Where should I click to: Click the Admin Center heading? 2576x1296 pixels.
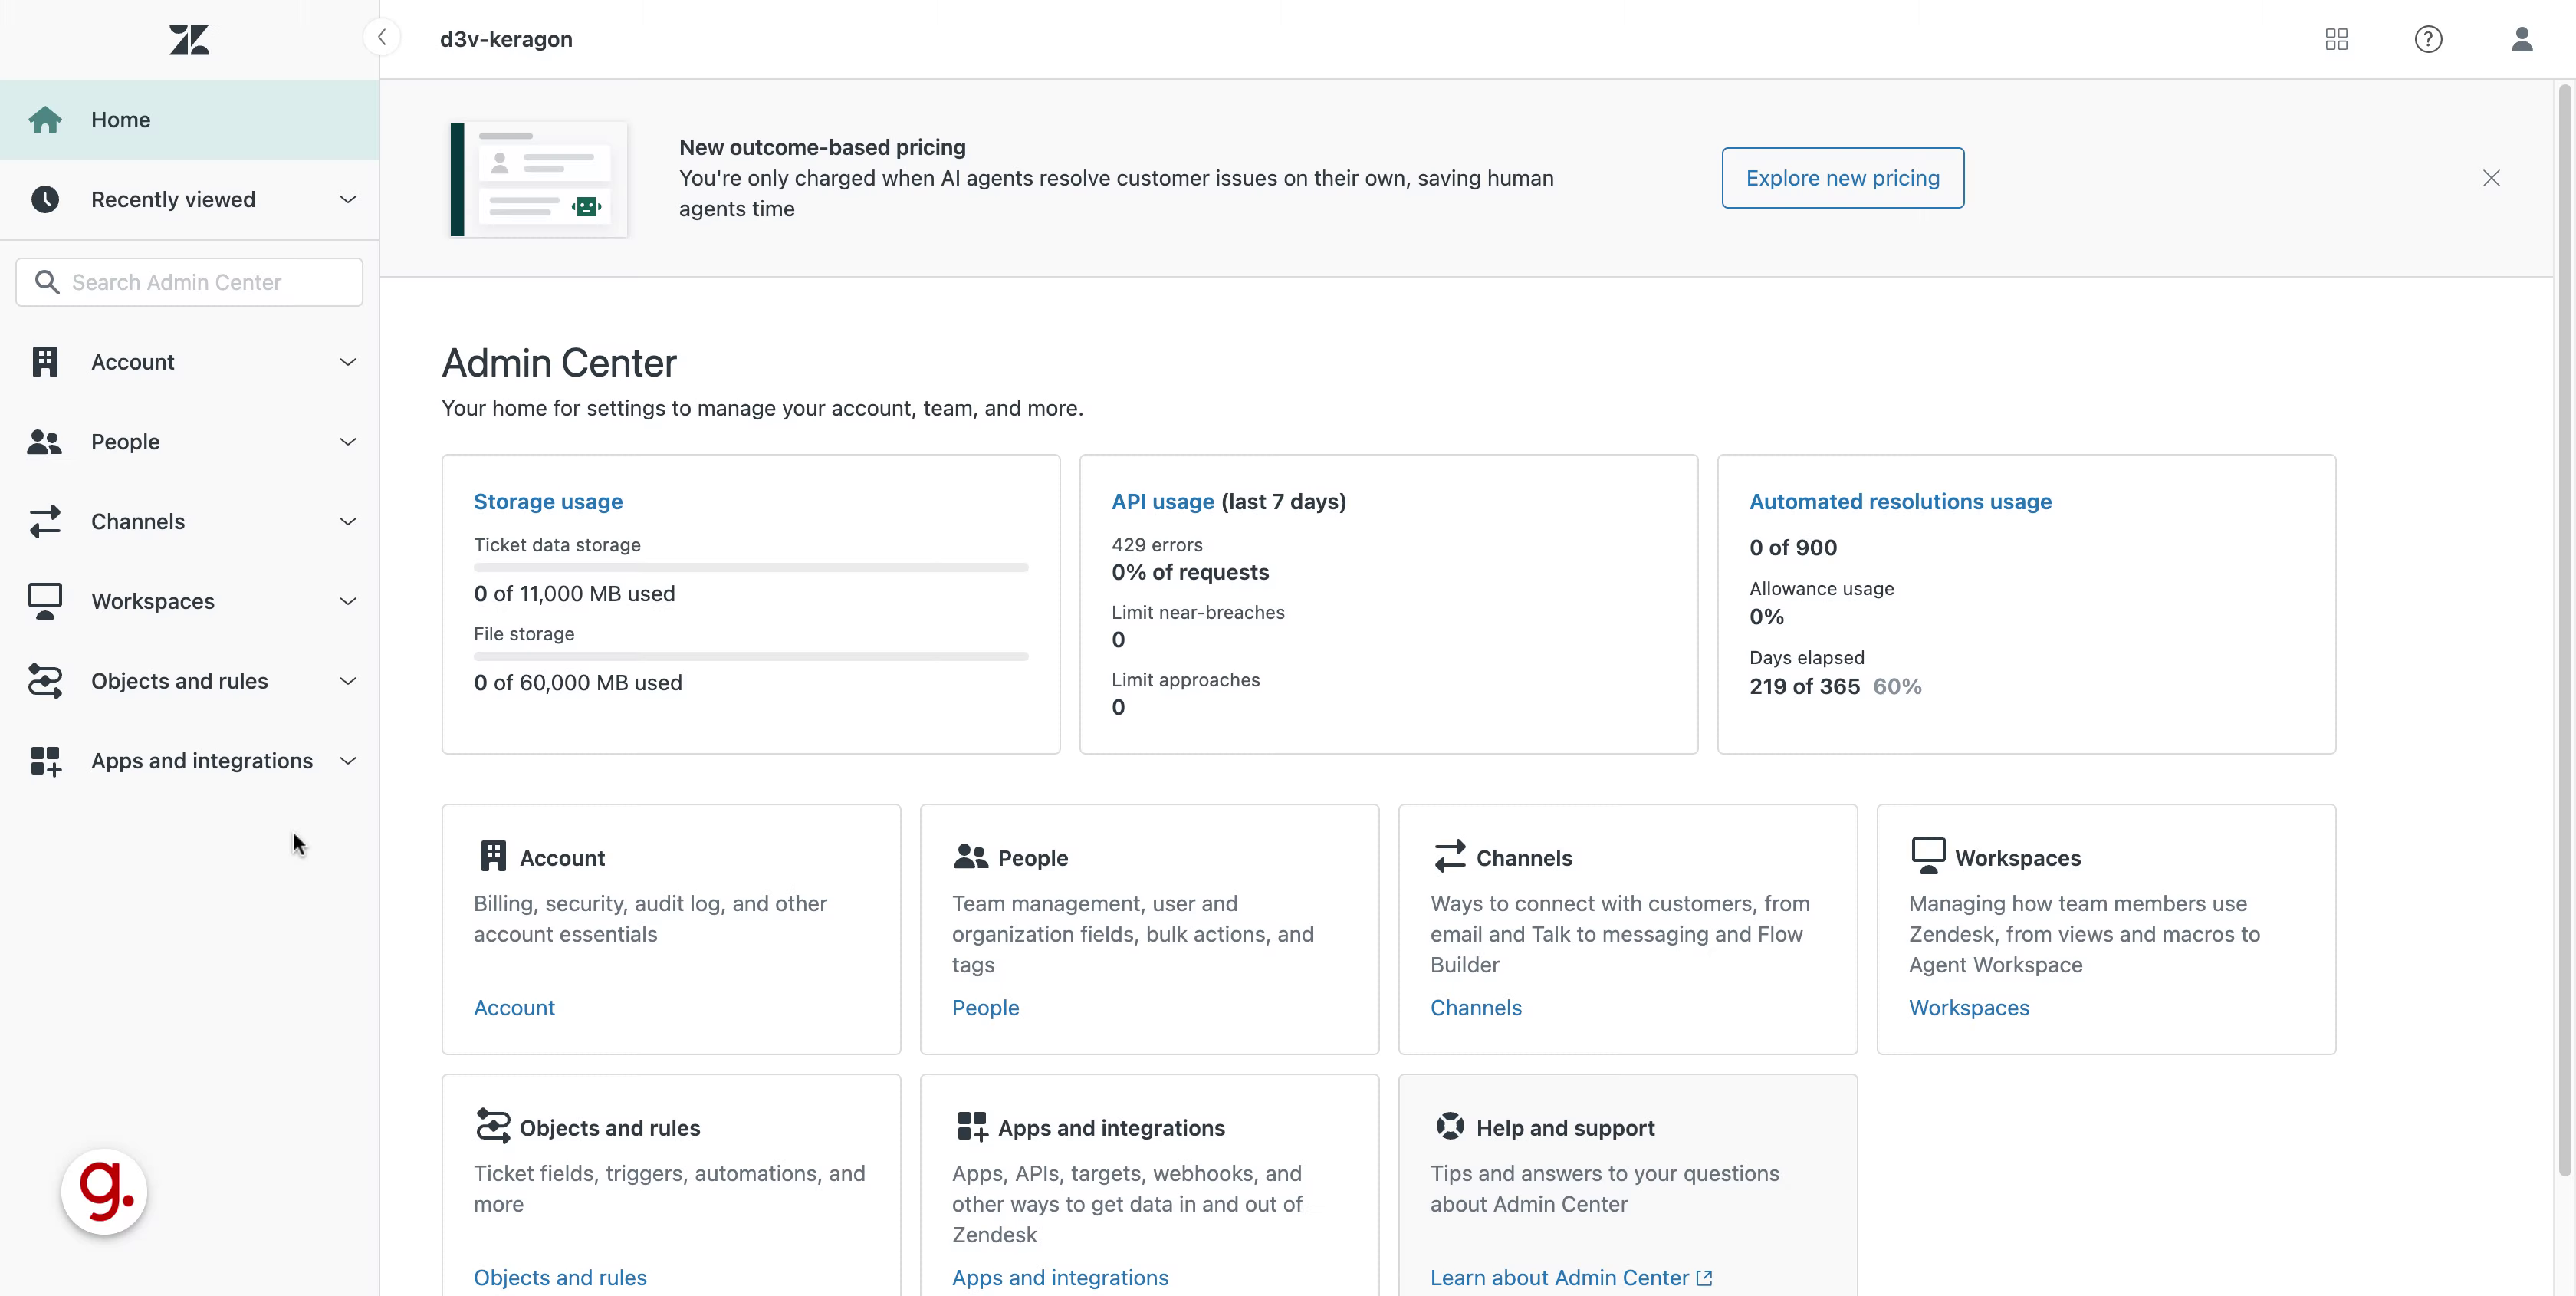[x=559, y=363]
